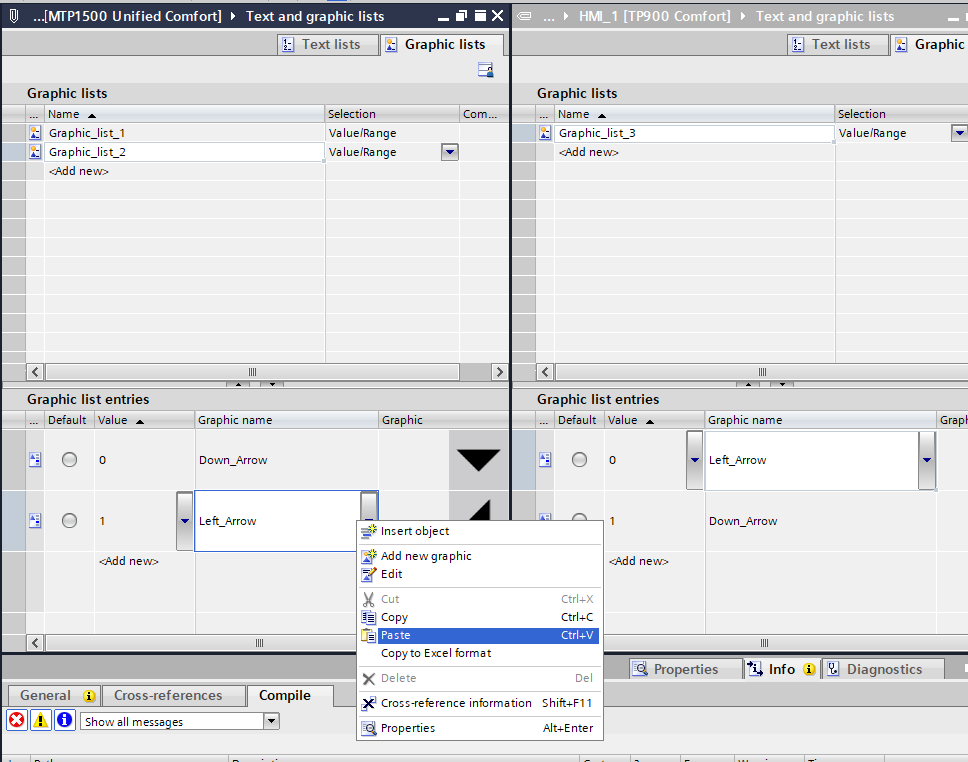Switch to Text lists tab in right editor
This screenshot has height=762, width=968.
coord(838,44)
